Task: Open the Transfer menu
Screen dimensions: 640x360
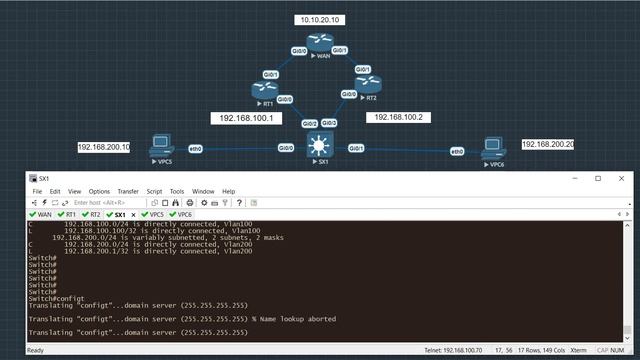Action: [x=128, y=191]
